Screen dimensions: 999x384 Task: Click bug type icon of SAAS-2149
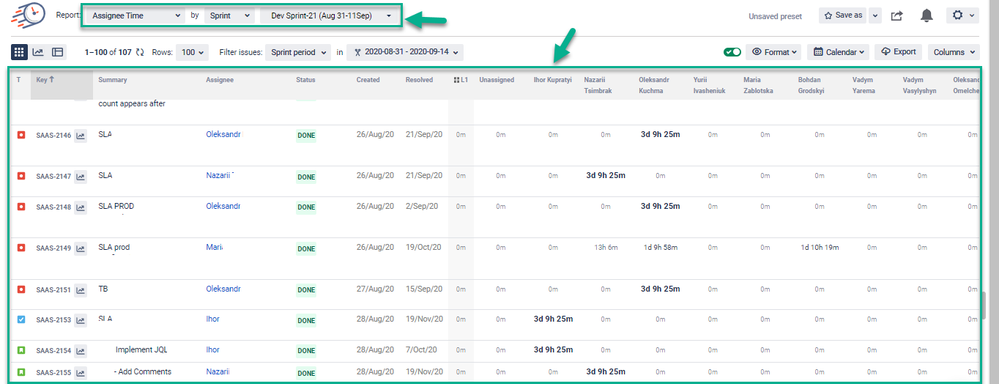point(20,248)
